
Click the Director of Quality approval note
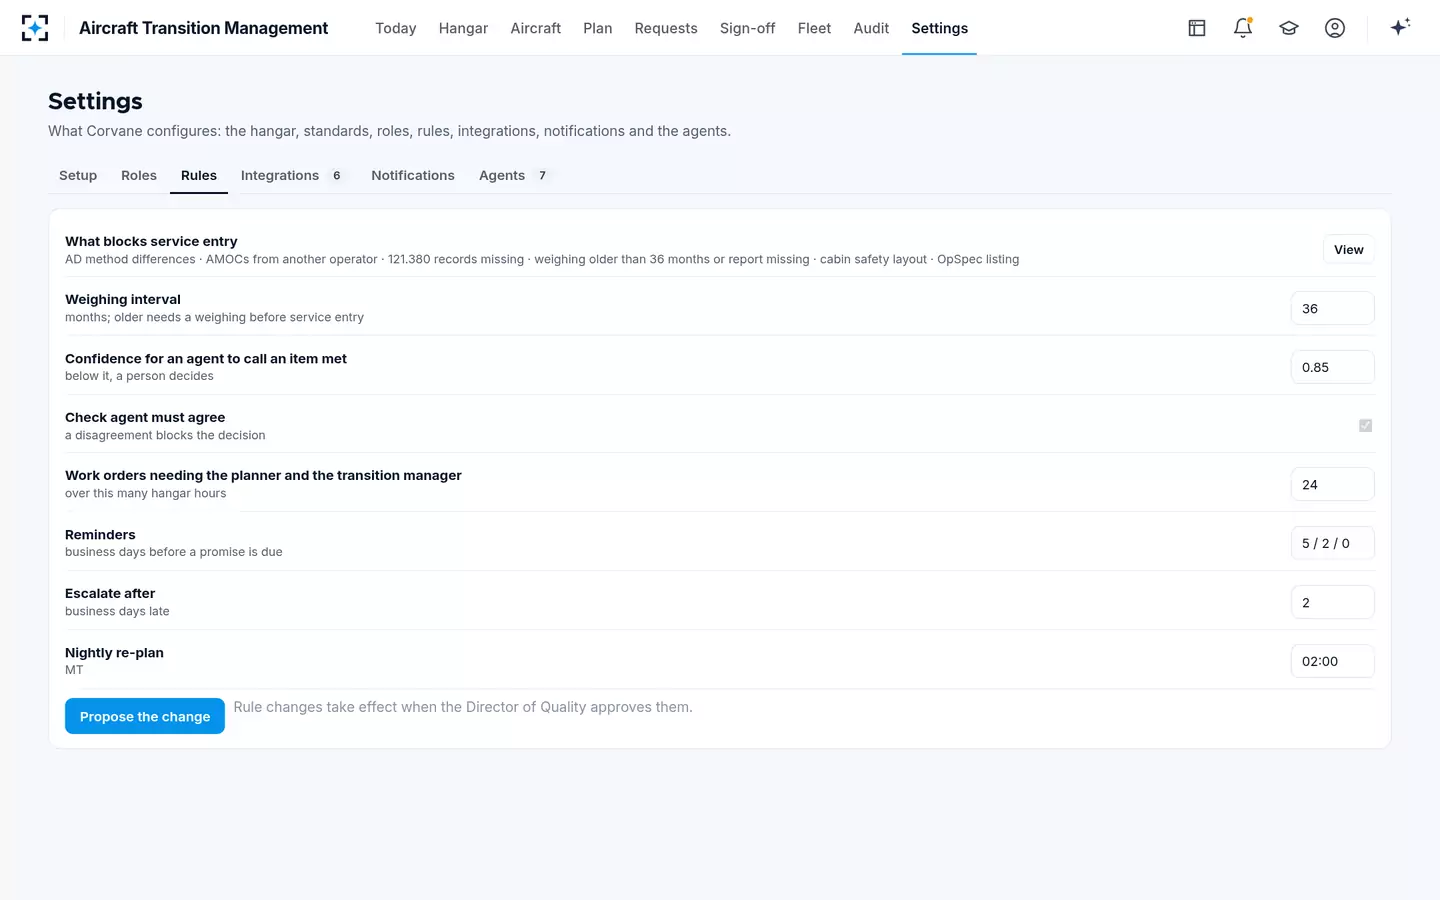pos(463,707)
